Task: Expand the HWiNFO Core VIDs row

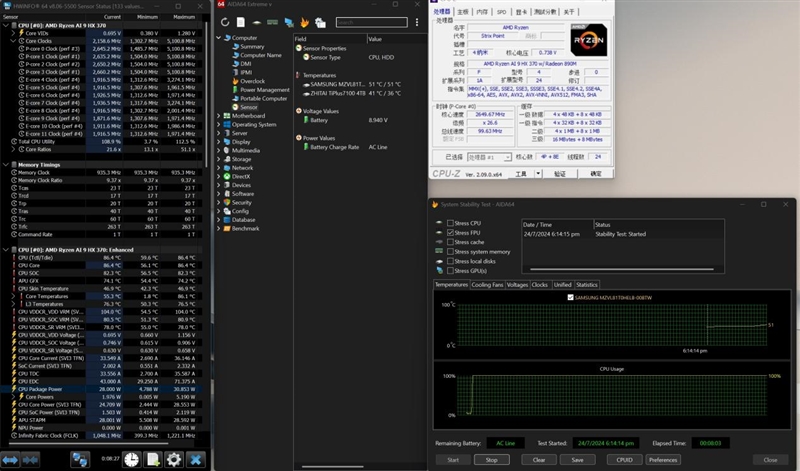Action: tap(13, 33)
